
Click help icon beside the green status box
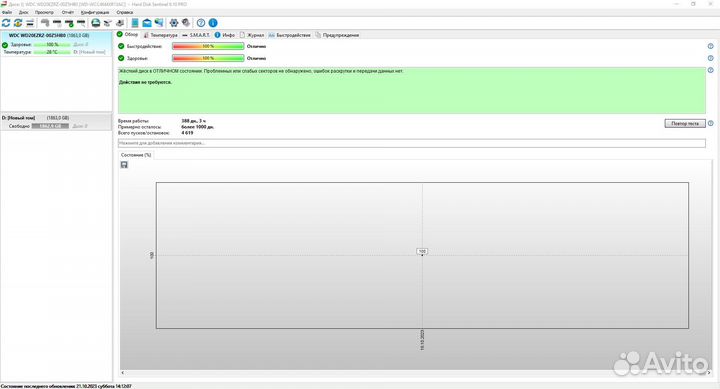710,70
